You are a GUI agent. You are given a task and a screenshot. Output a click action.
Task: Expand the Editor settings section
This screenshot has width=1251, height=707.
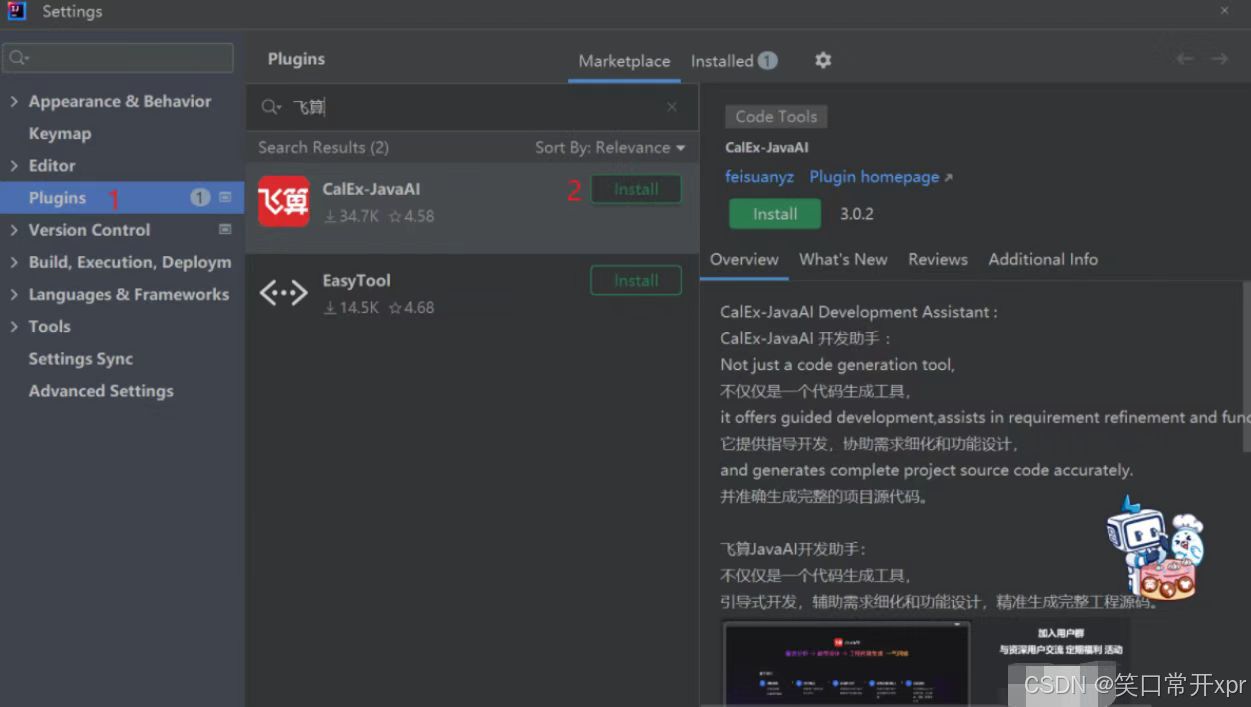(x=14, y=165)
